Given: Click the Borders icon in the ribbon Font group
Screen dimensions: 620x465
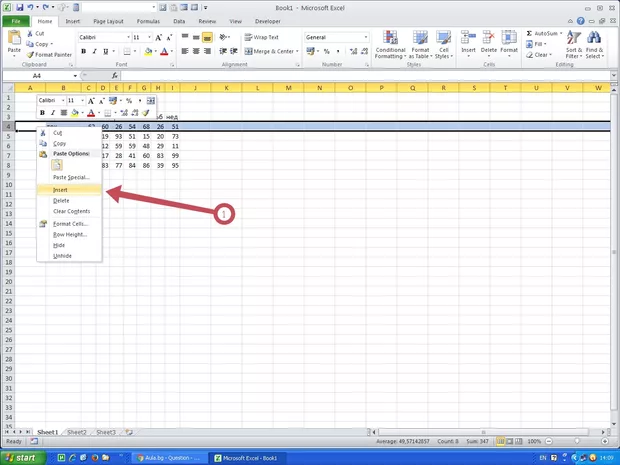Looking at the screenshot, I should [127, 51].
